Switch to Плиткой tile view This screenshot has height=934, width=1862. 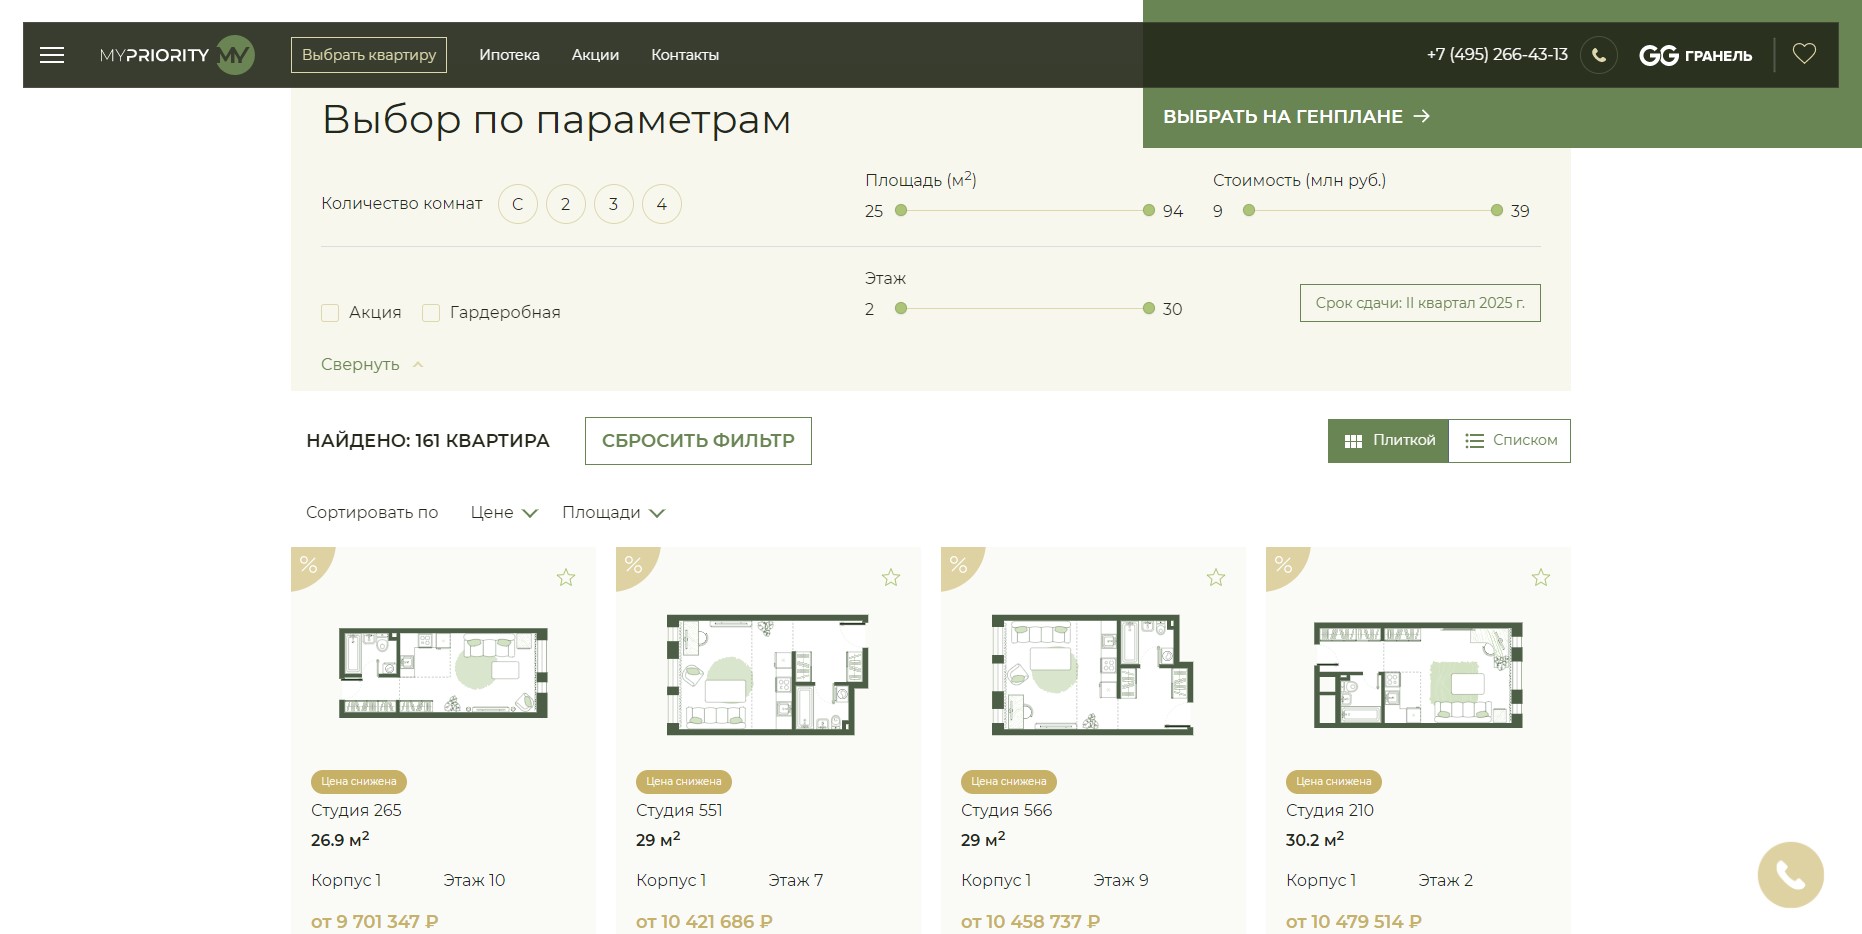pyautogui.click(x=1388, y=441)
